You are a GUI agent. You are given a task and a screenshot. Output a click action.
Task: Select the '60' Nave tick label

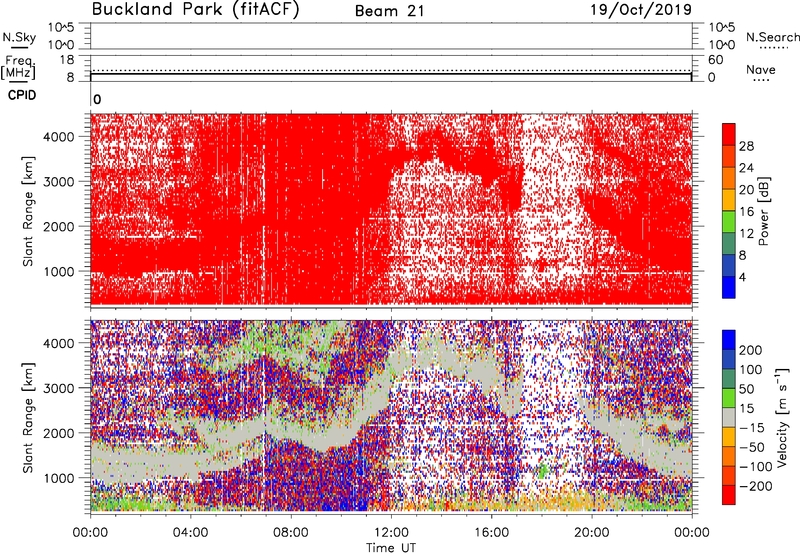tap(715, 60)
